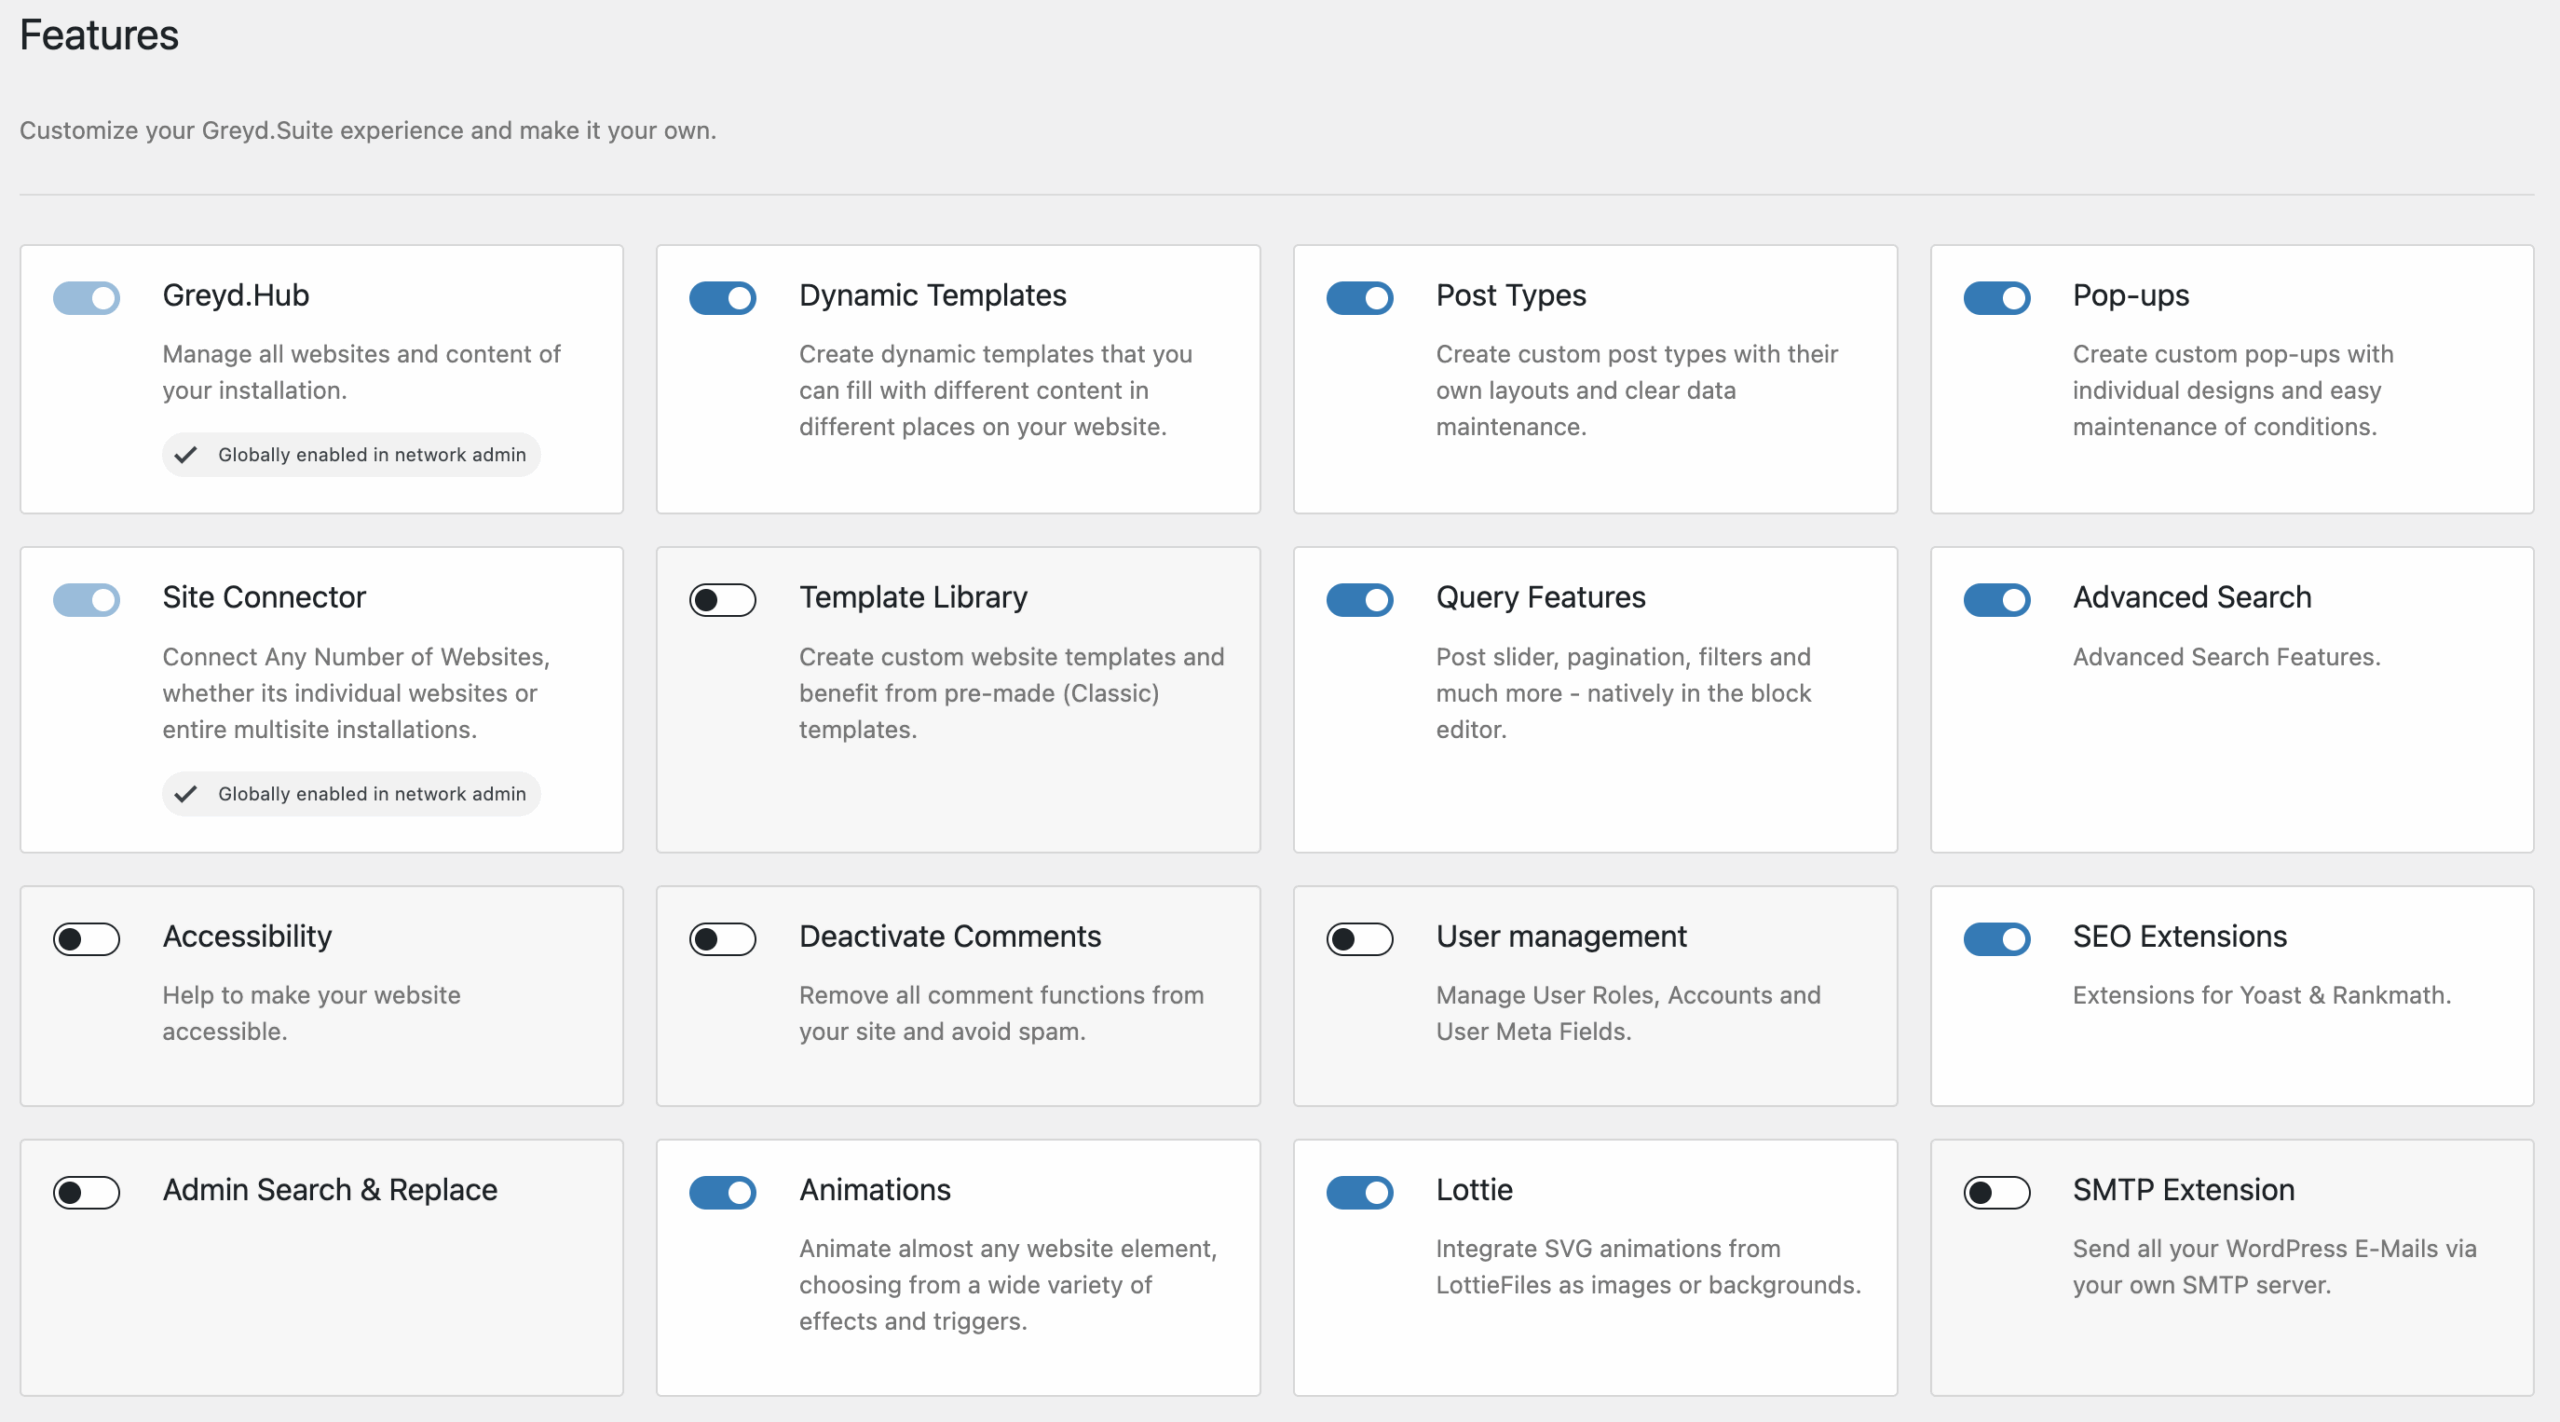Click 'Extensions for Yoast & Rankmath.' text

[2262, 996]
